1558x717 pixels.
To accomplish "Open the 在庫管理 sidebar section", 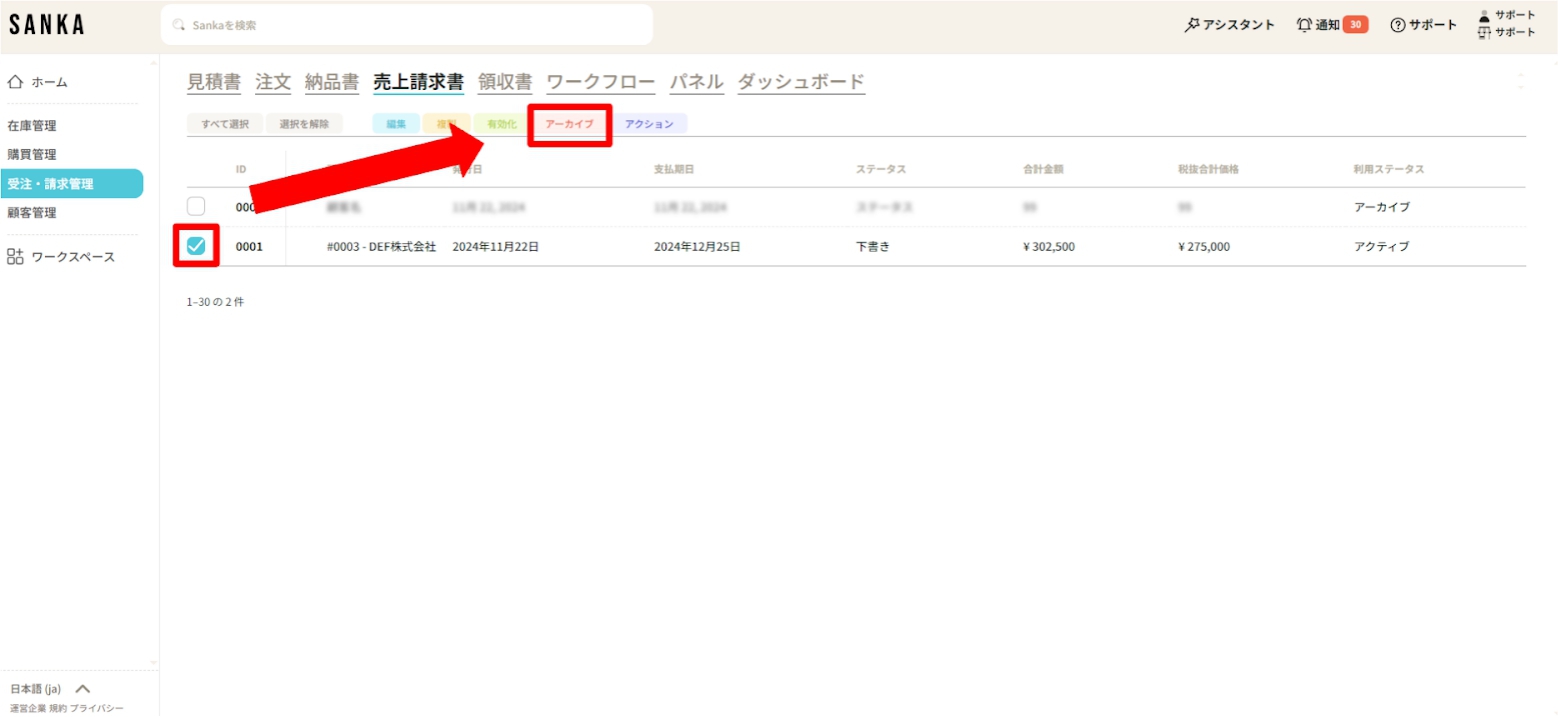I will tap(32, 126).
